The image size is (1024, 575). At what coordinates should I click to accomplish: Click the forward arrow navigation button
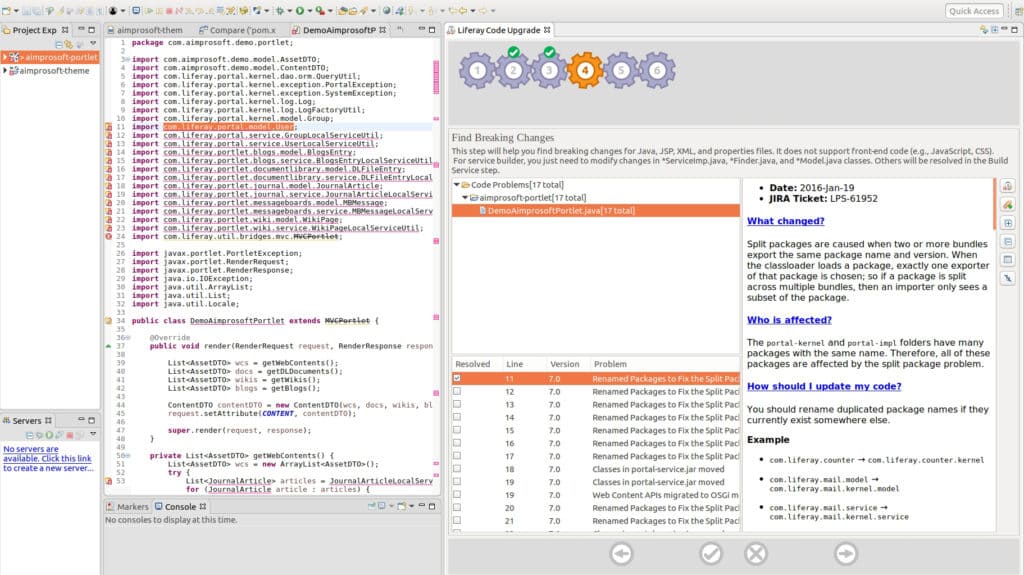tap(846, 554)
